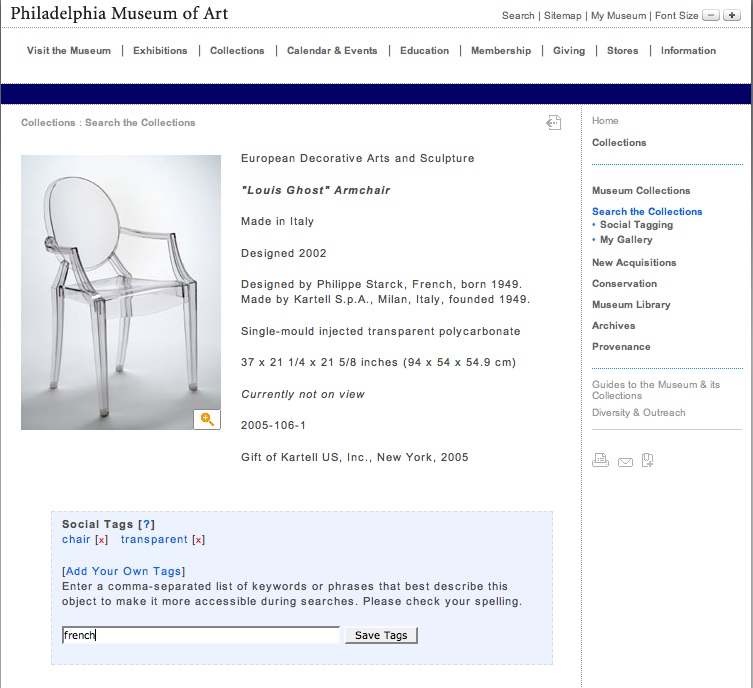The width and height of the screenshot is (753, 688).
Task: Open the Stores menu
Action: 622,50
